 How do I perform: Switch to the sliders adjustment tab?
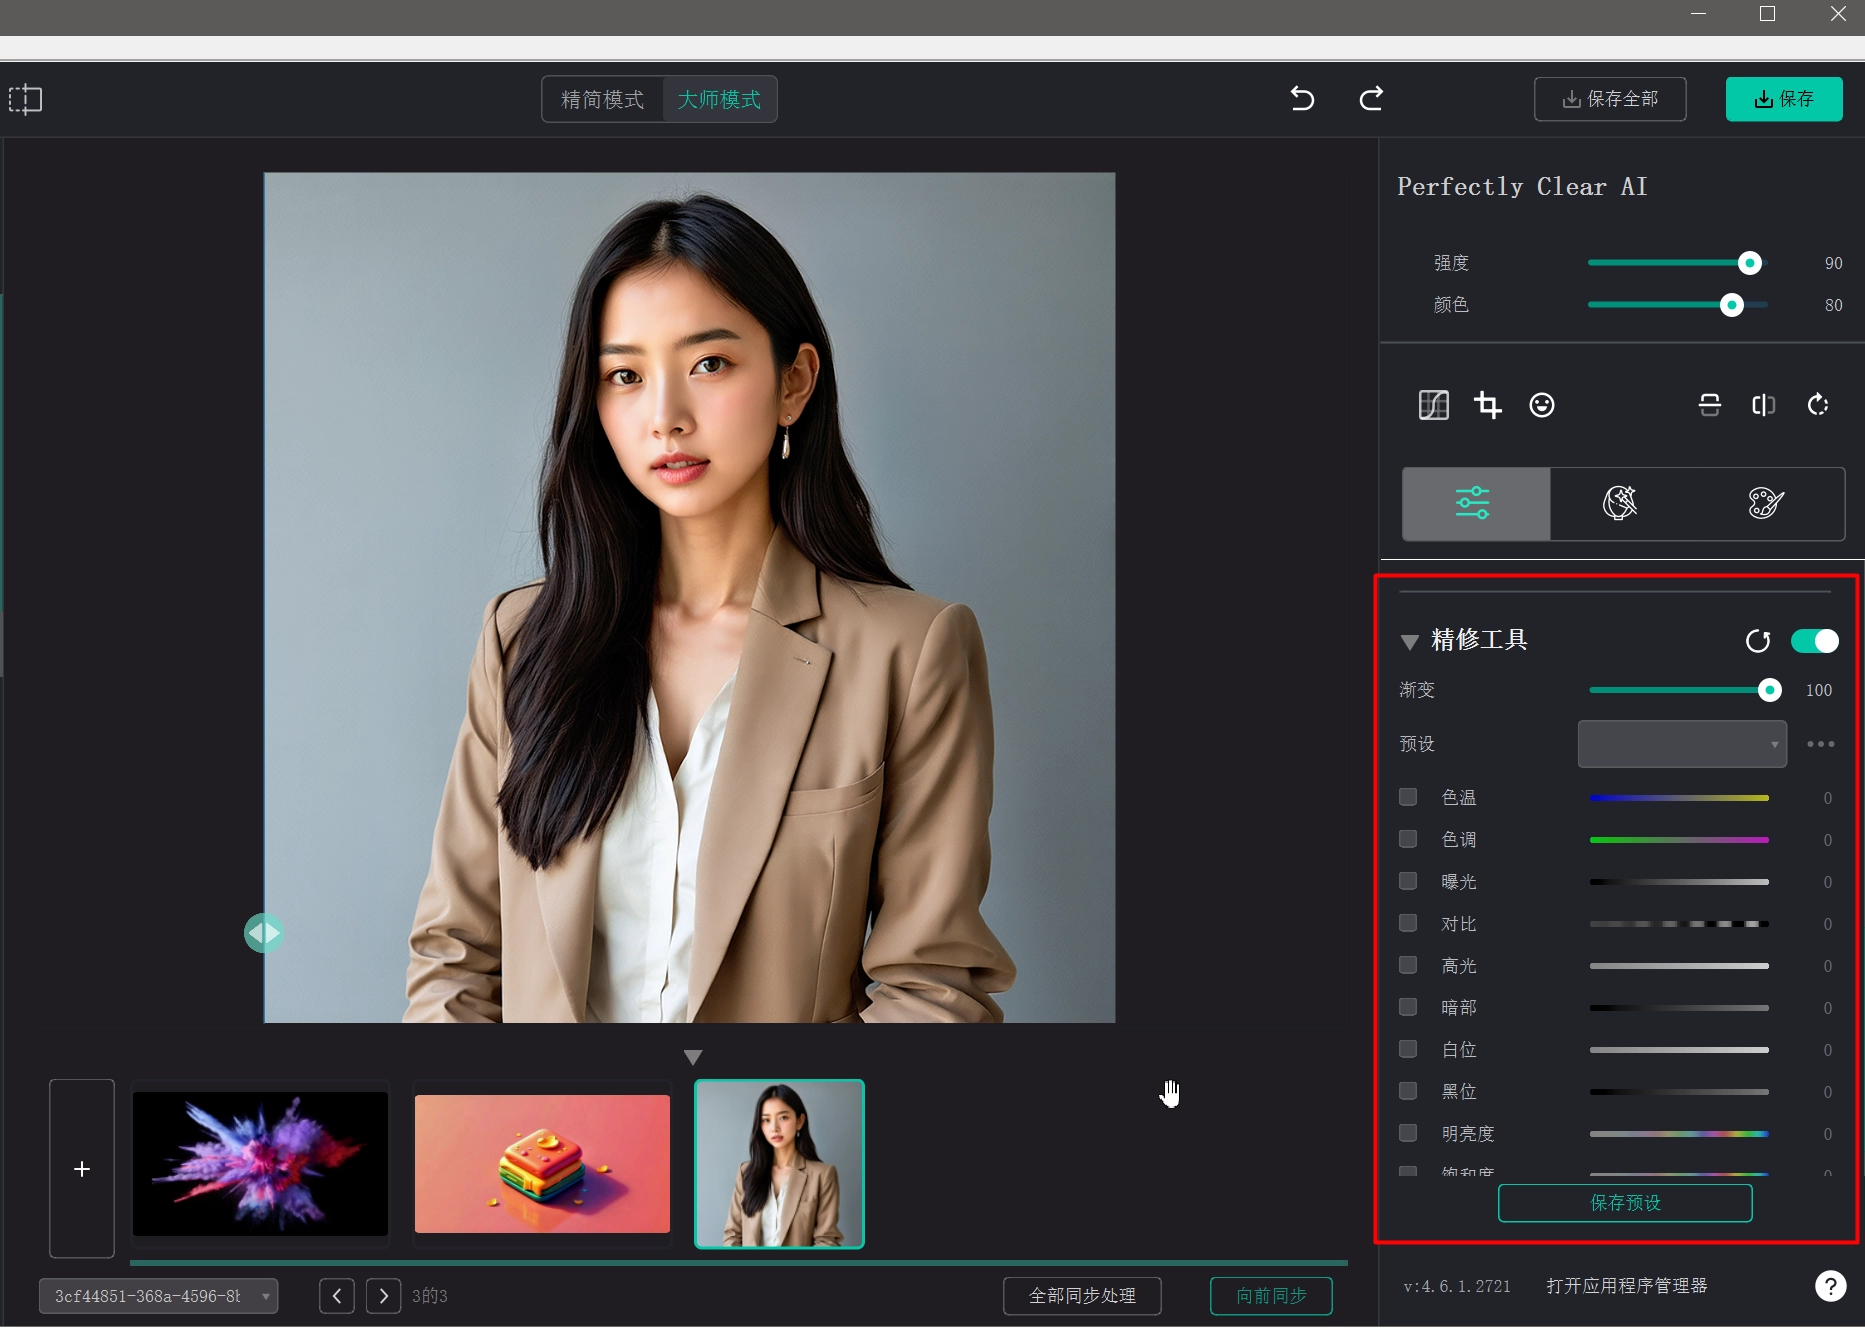point(1475,503)
